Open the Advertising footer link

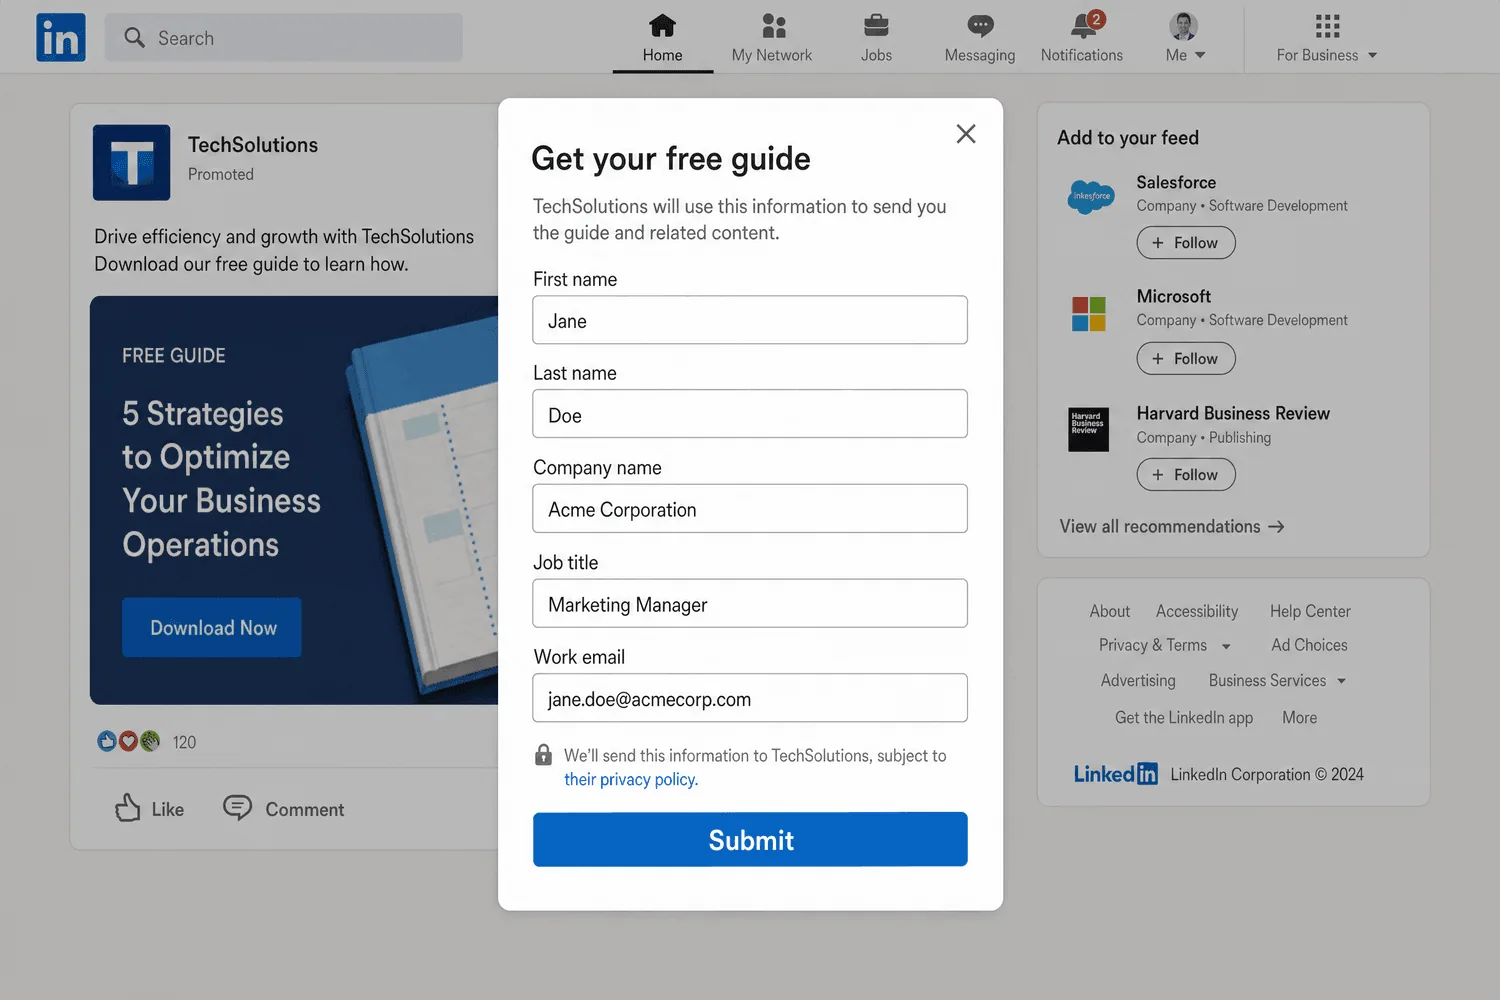[1138, 680]
